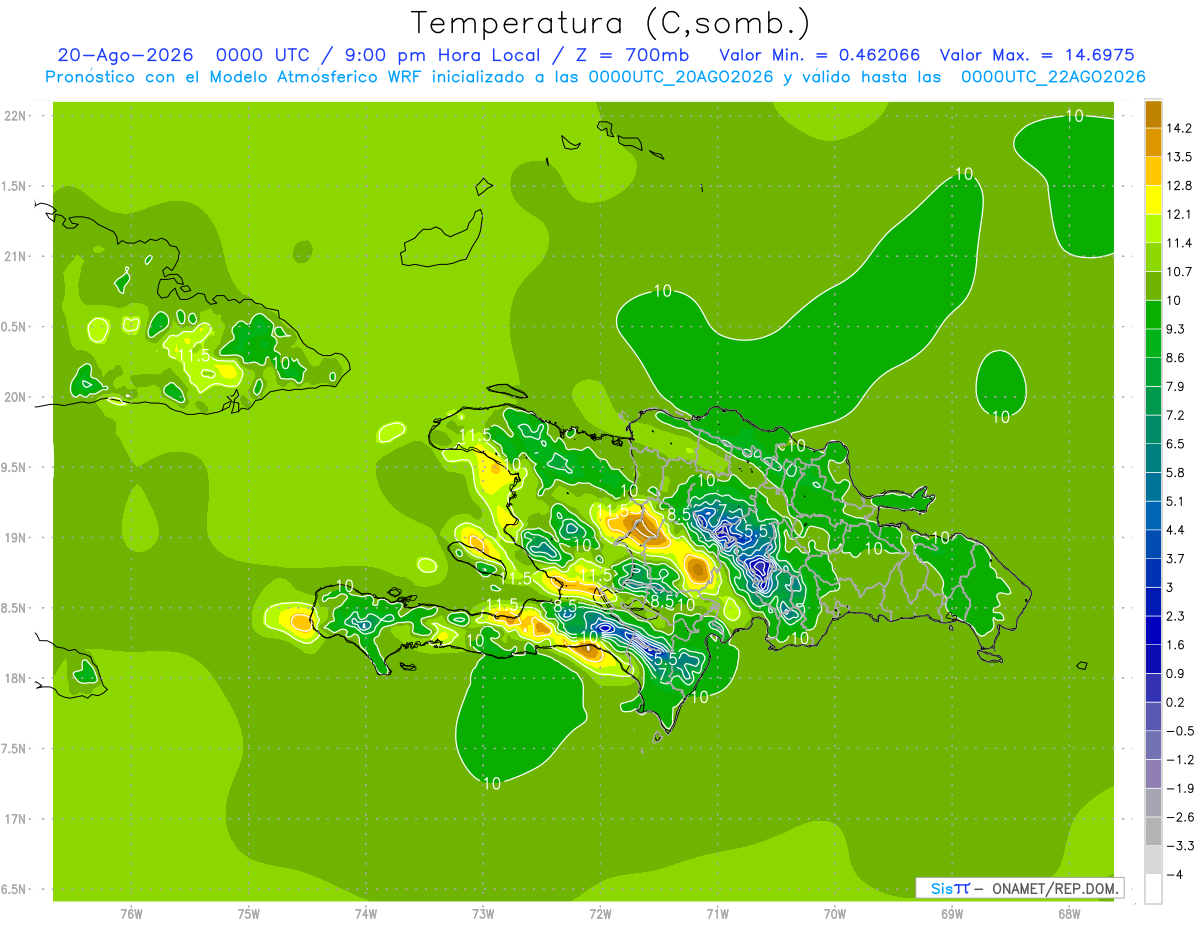Click initialization time "0000UTC_20AGO2026"
The width and height of the screenshot is (1200, 927).
click(680, 77)
